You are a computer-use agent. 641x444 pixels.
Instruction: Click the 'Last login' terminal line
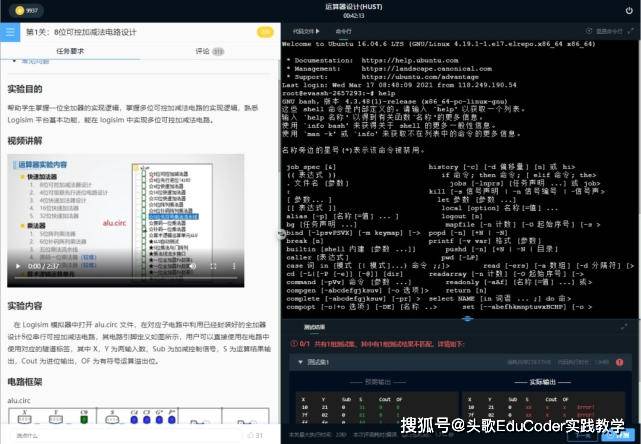point(399,85)
